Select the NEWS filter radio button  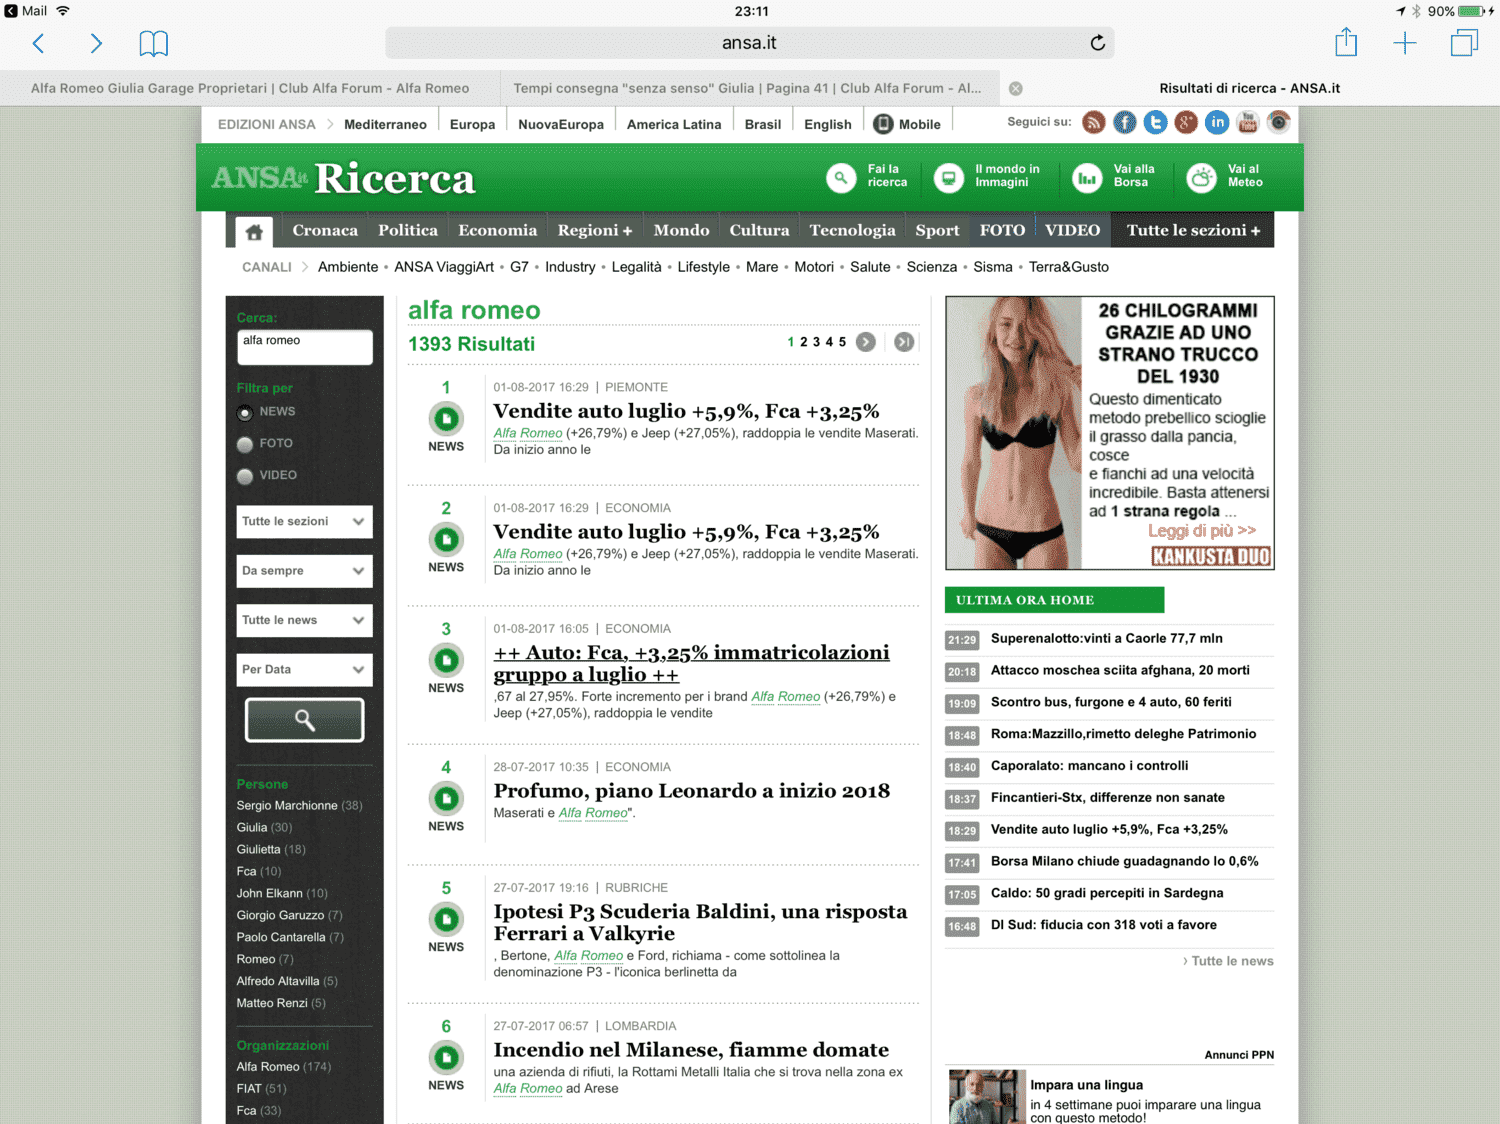point(245,412)
